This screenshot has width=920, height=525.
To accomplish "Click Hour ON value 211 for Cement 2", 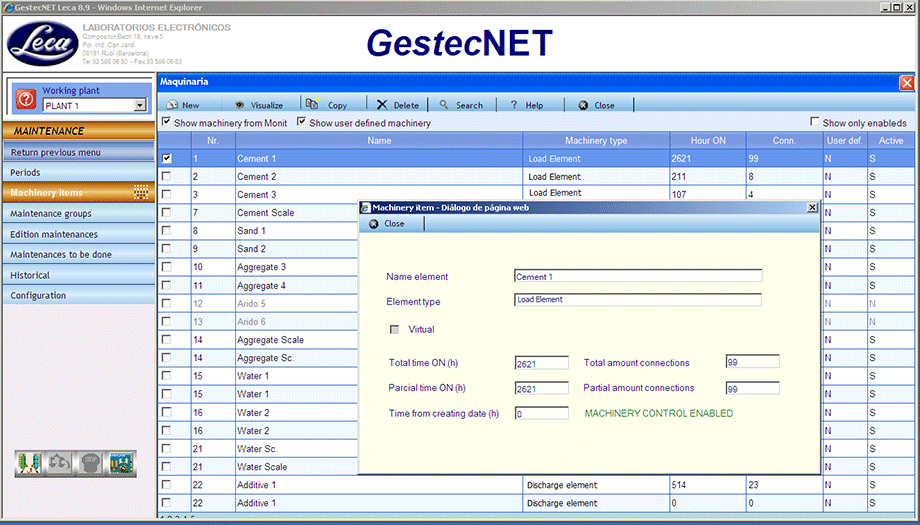I will point(678,177).
